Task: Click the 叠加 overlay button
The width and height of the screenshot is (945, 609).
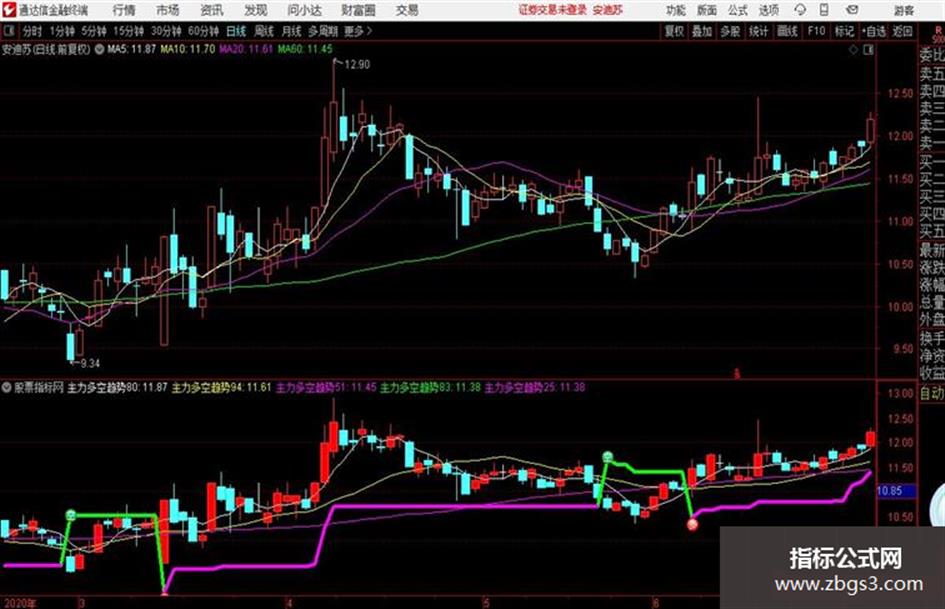Action: click(x=702, y=31)
